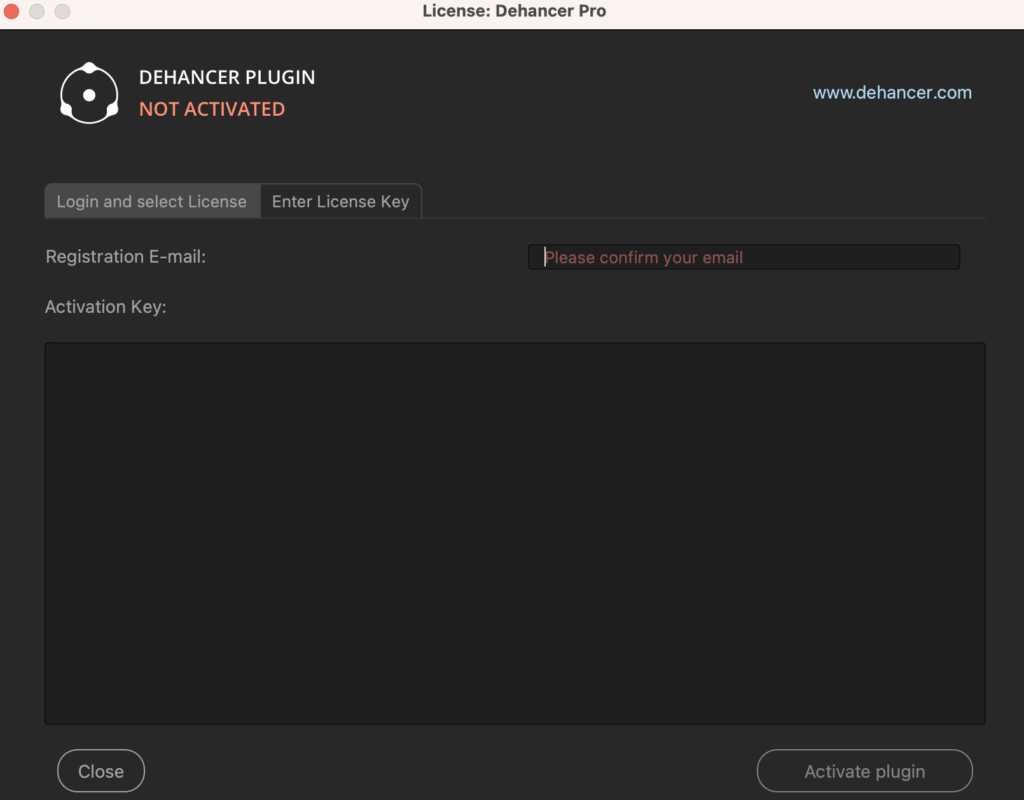Click inside the Activation Key text area
1024x800 pixels.
[515, 533]
